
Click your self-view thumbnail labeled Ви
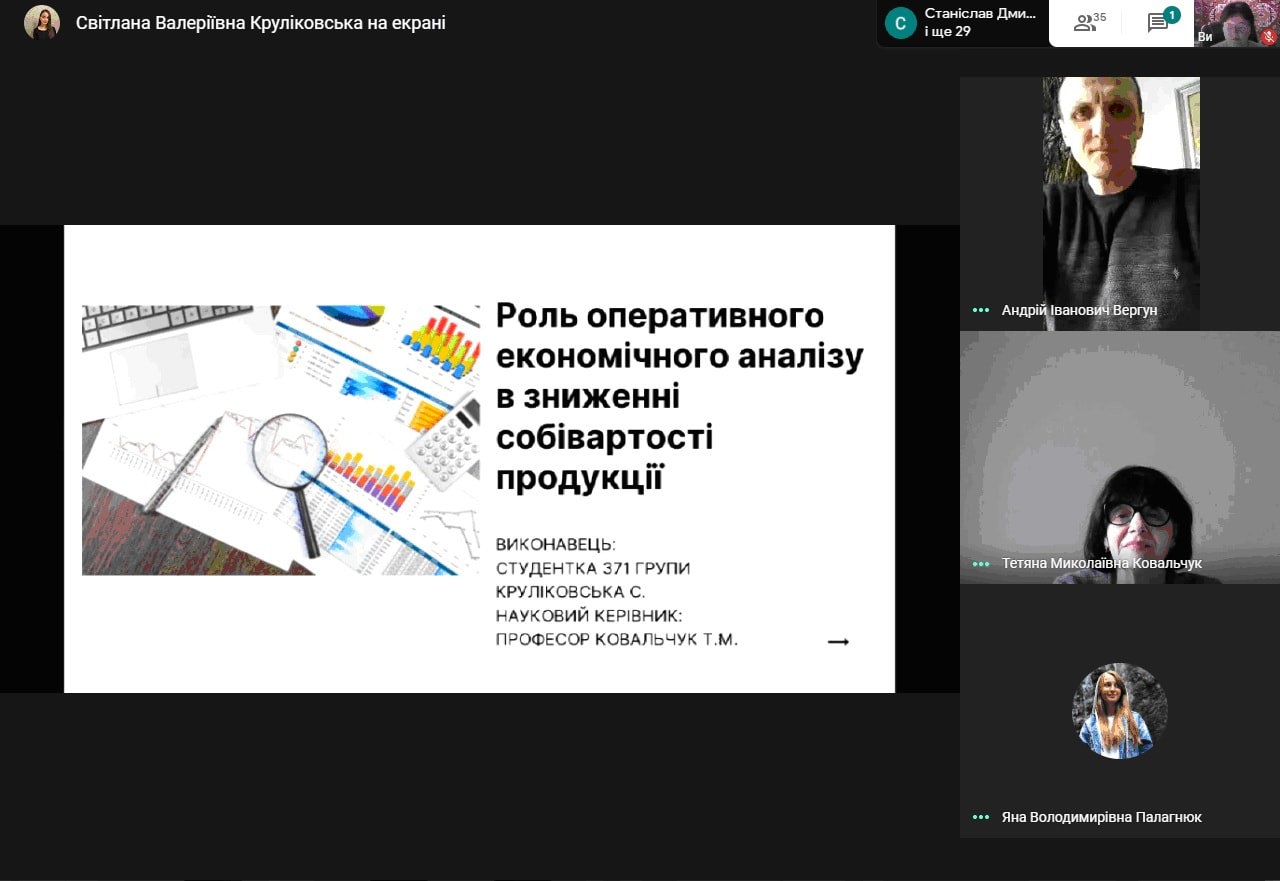point(1237,23)
